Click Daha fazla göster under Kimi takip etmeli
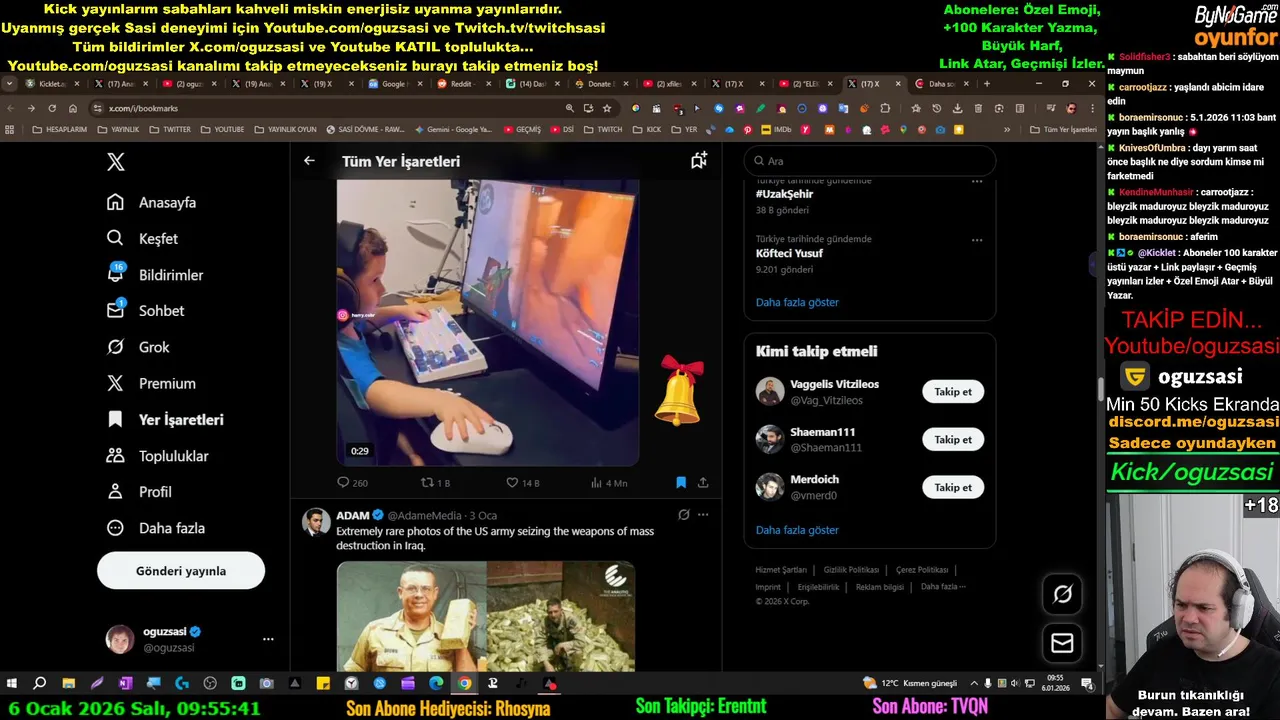Screen dimensions: 1280x720 click(x=797, y=530)
